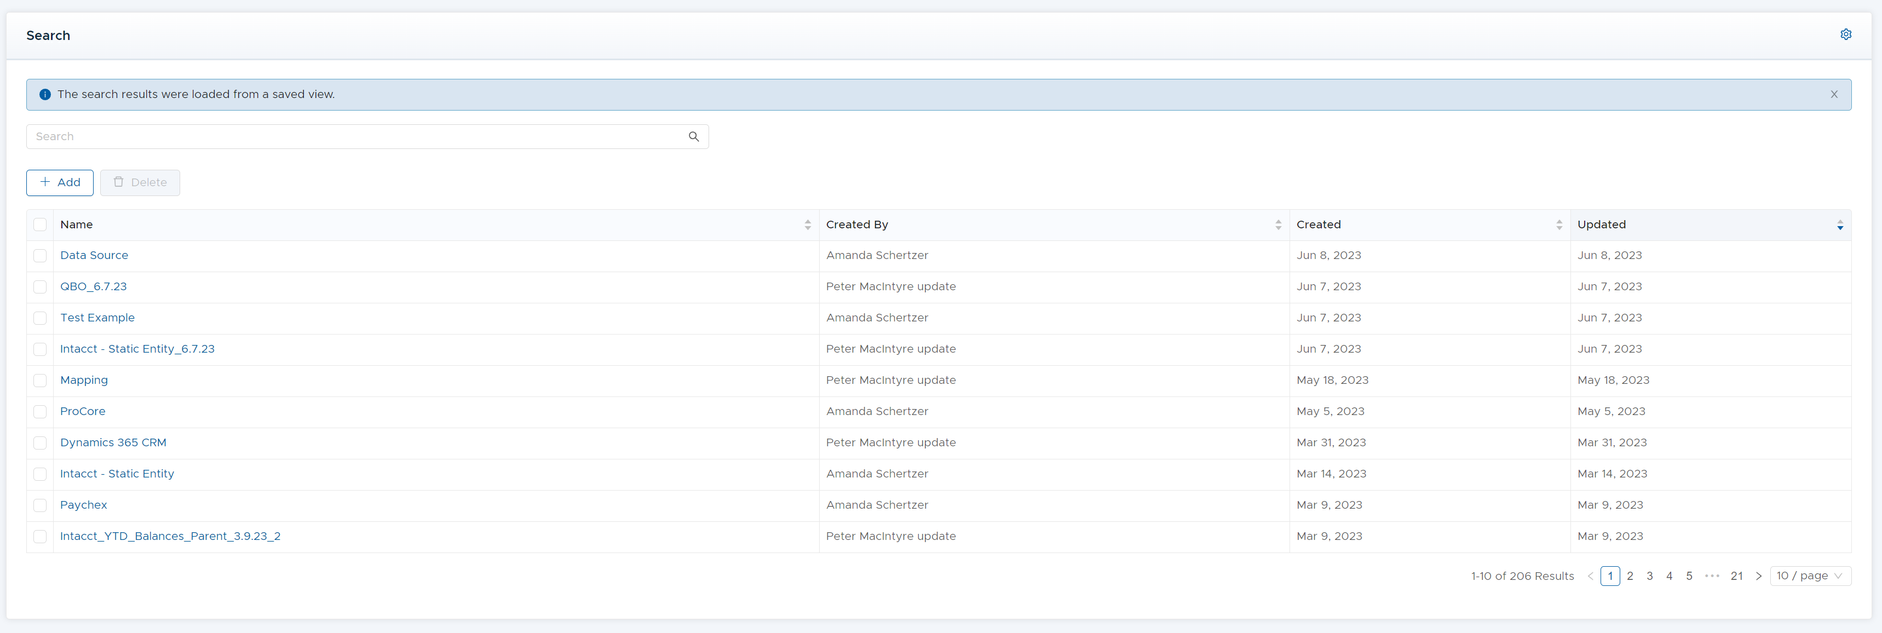Open Intacct - Static Entity_6.7.23 link

click(137, 349)
